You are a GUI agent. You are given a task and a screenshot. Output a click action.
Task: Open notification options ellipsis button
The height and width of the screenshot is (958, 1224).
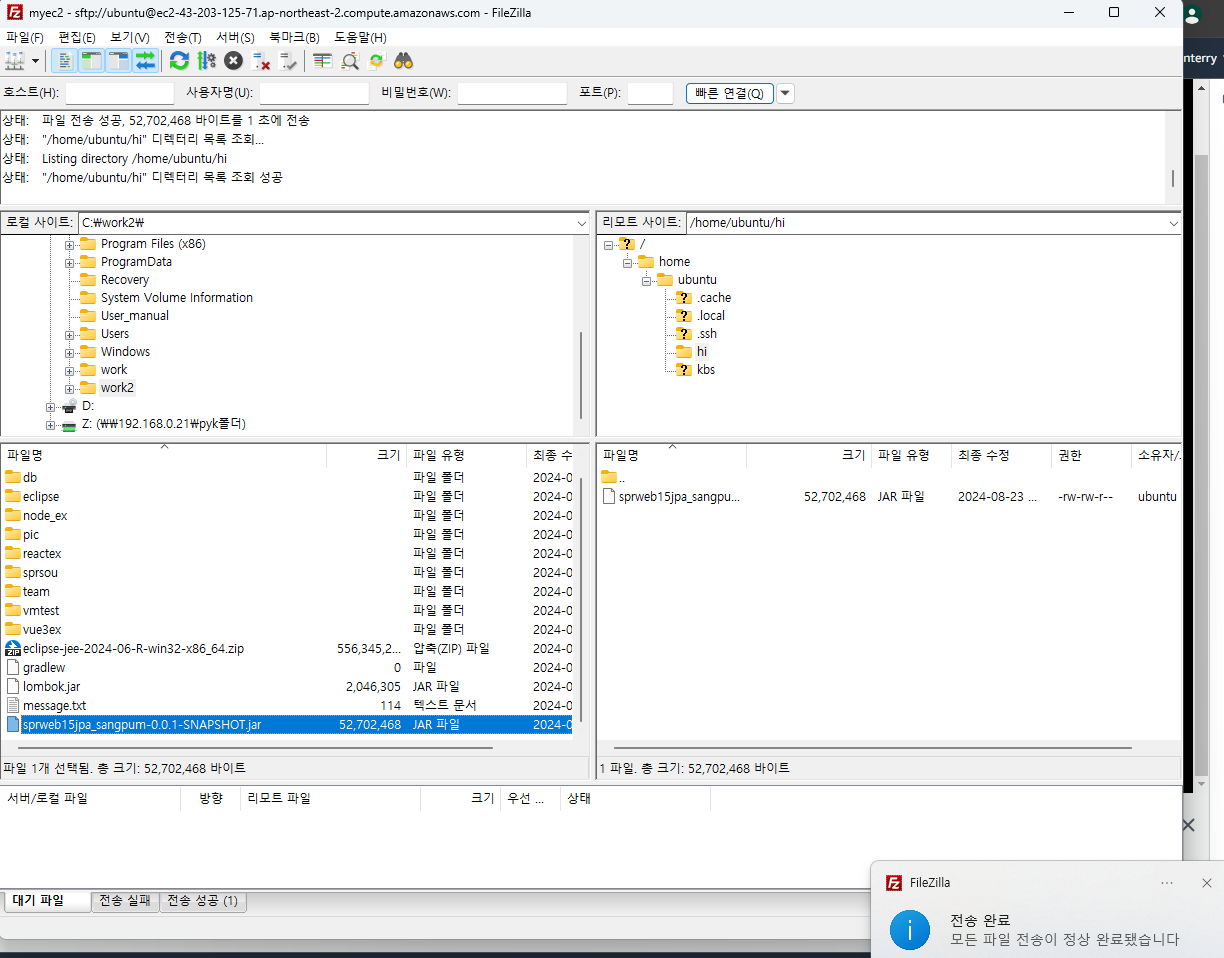pyautogui.click(x=1167, y=883)
